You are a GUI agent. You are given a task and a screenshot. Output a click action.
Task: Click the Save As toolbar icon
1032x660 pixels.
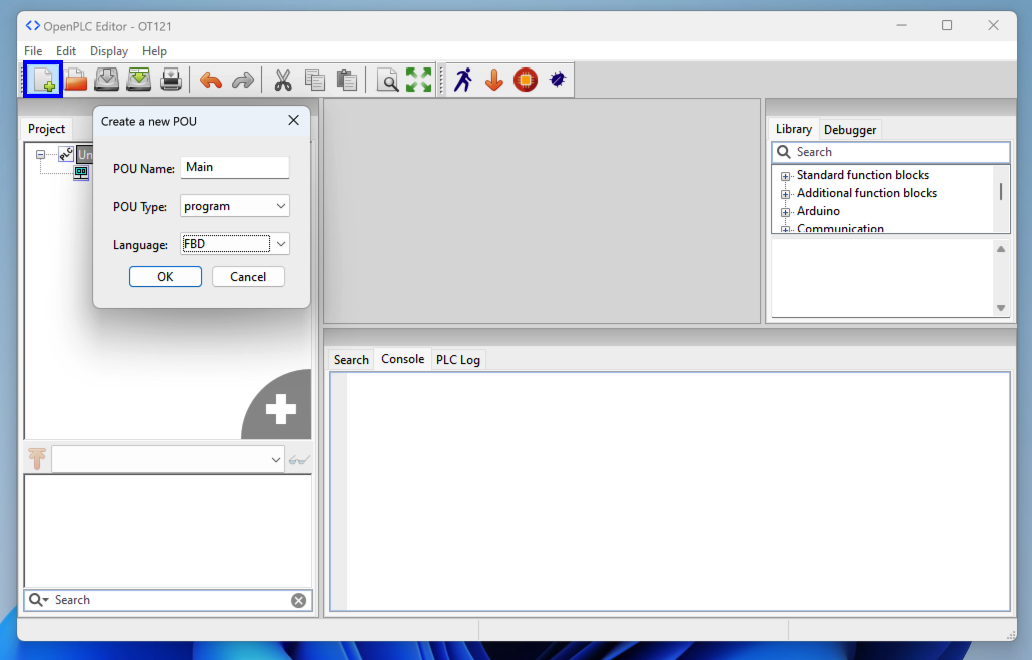(x=139, y=80)
